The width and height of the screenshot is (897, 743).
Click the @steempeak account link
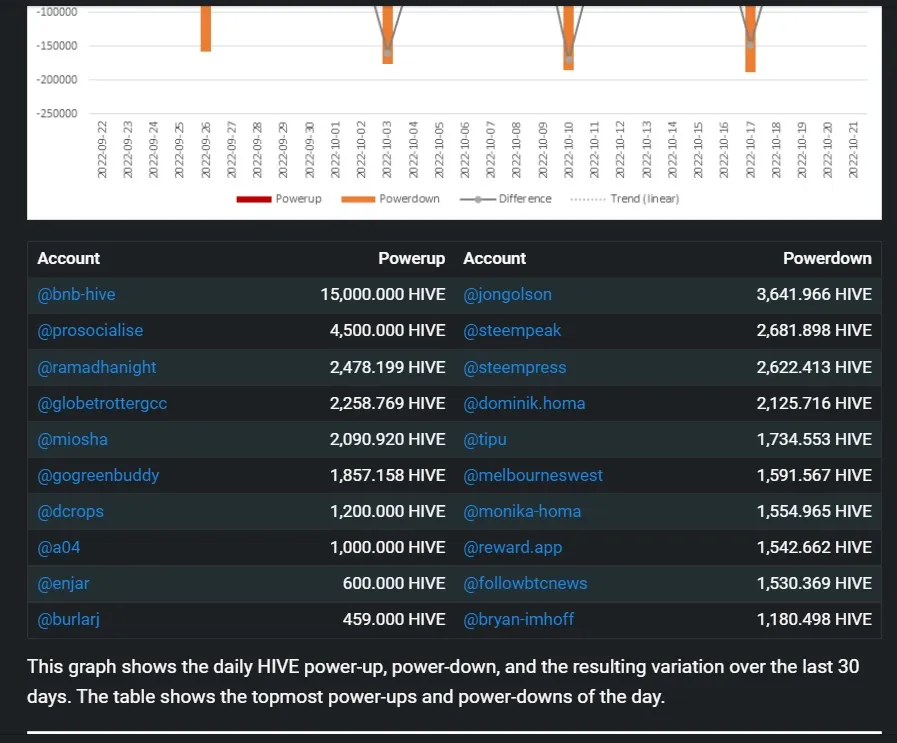point(512,331)
